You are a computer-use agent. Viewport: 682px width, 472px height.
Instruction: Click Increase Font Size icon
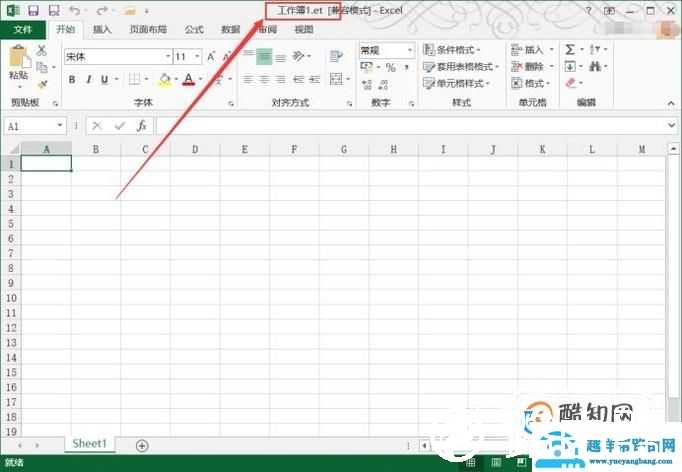coord(211,56)
